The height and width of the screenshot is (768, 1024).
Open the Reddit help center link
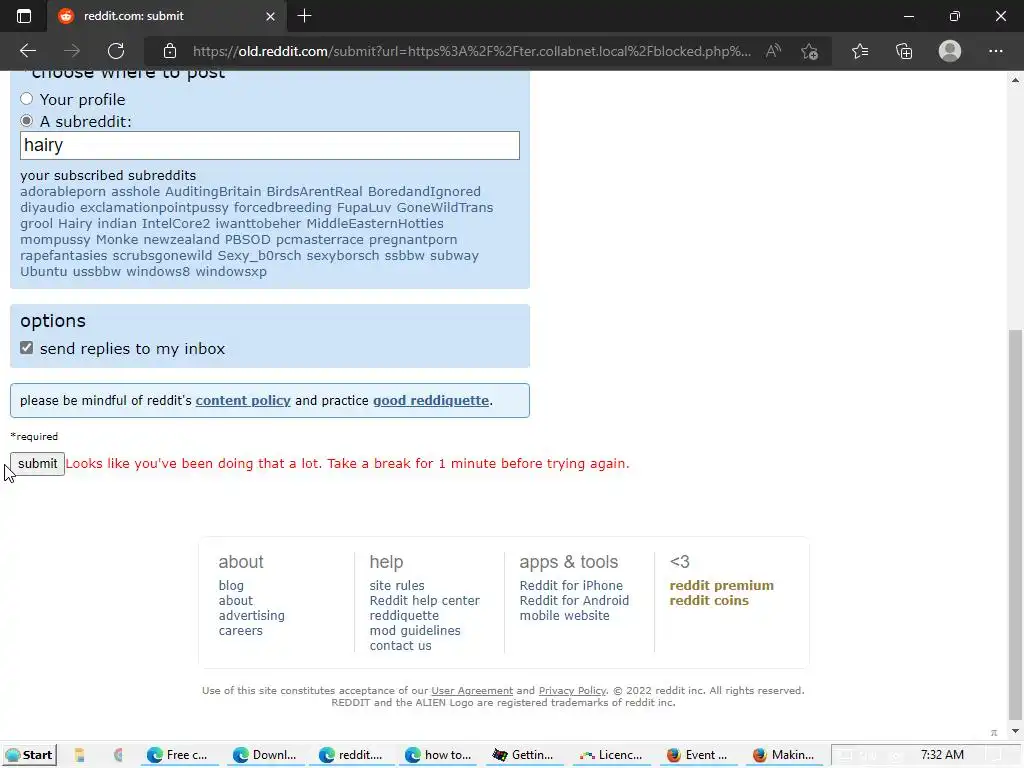(x=424, y=601)
